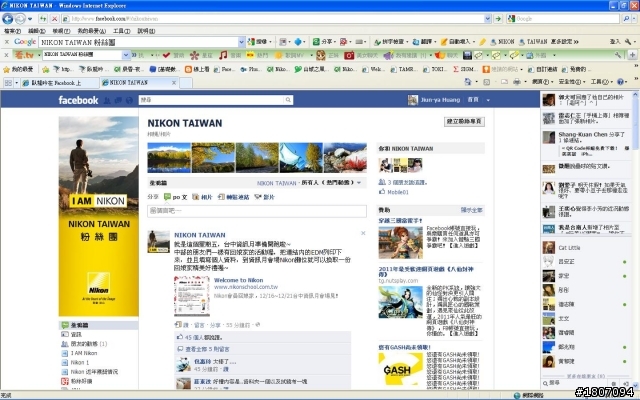Click the Facebook search field
Screen dimensions: 640x400
(211, 100)
